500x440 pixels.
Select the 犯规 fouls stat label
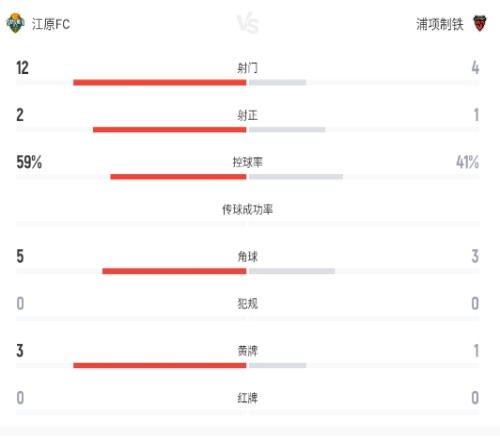[247, 304]
